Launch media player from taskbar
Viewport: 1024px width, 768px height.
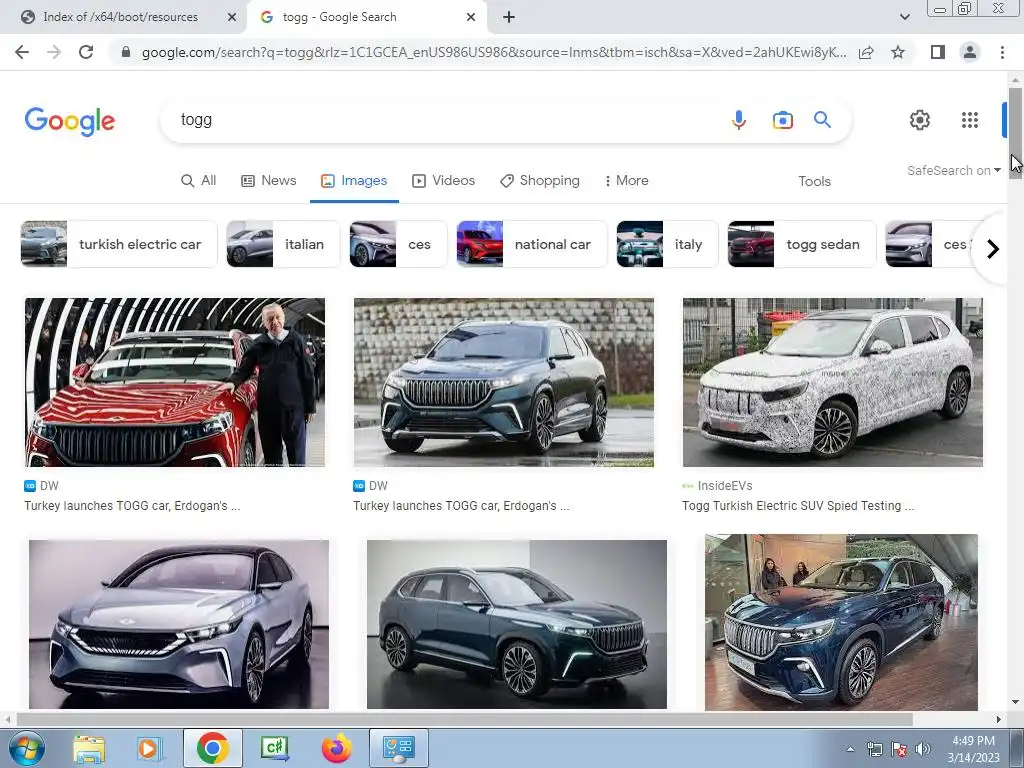click(148, 748)
